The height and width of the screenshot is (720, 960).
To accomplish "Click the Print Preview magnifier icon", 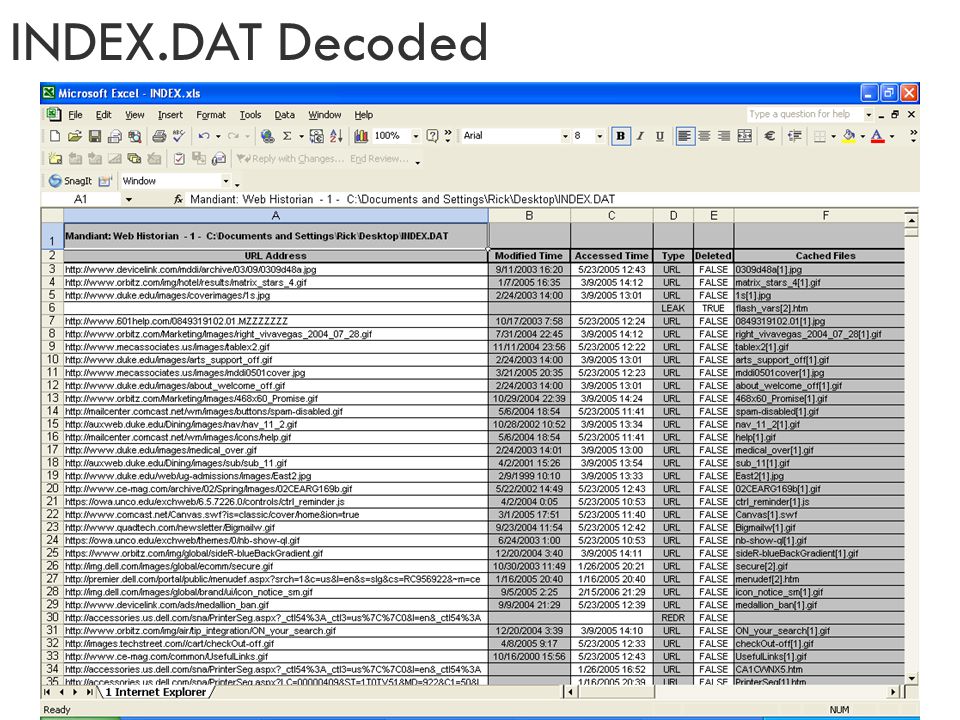I will pyautogui.click(x=135, y=136).
